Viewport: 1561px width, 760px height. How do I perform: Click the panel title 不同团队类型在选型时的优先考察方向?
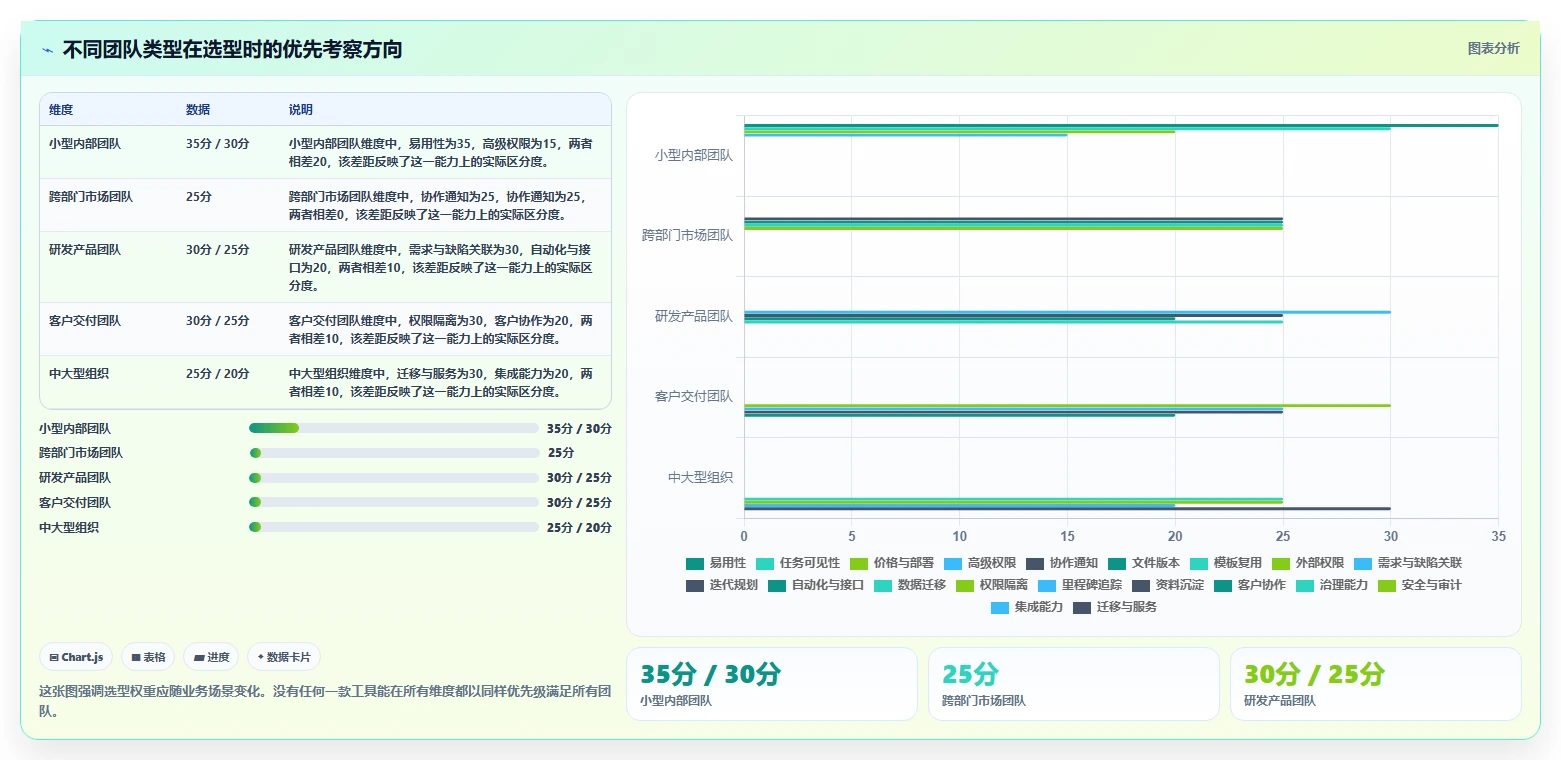[x=232, y=50]
